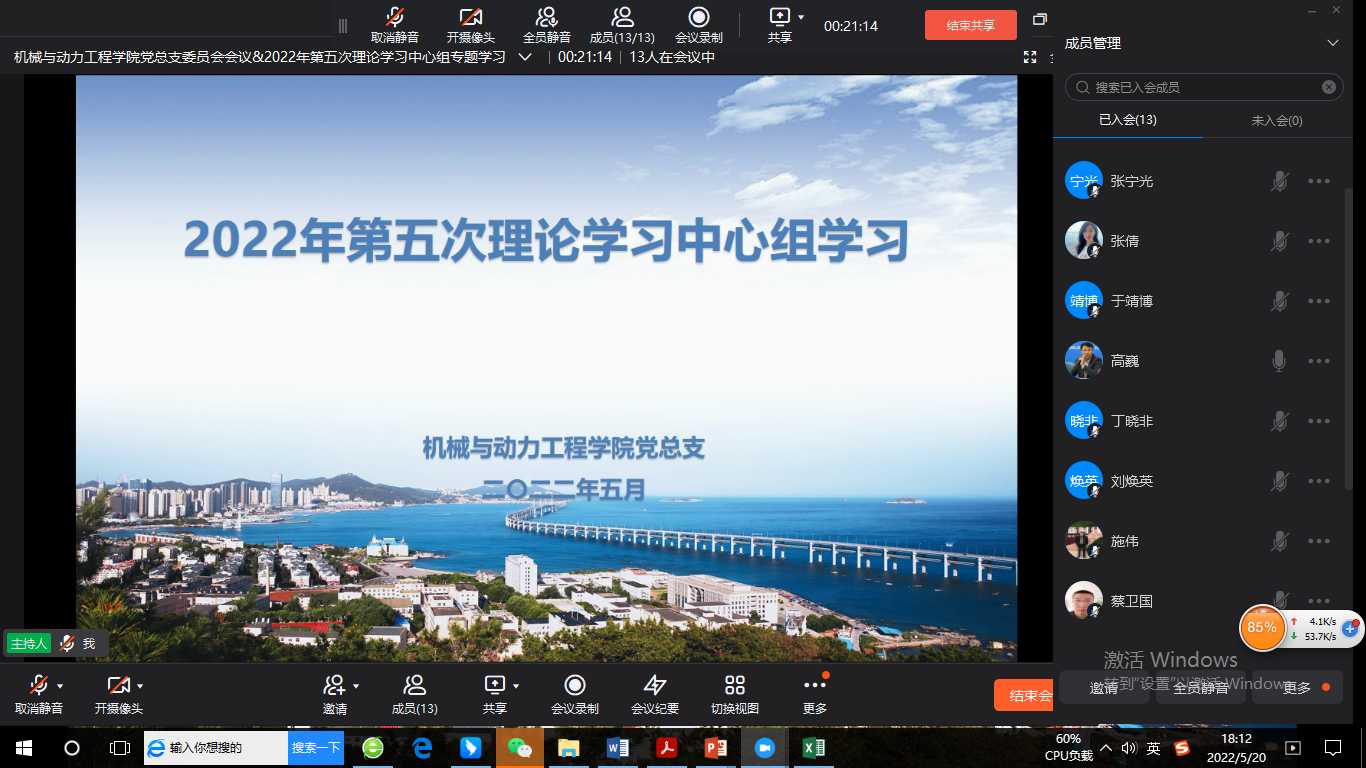Screen dimensions: 1366x768
Task: Click the 更多 three-dots icon in bottom toolbar
Action: pyautogui.click(x=815, y=685)
